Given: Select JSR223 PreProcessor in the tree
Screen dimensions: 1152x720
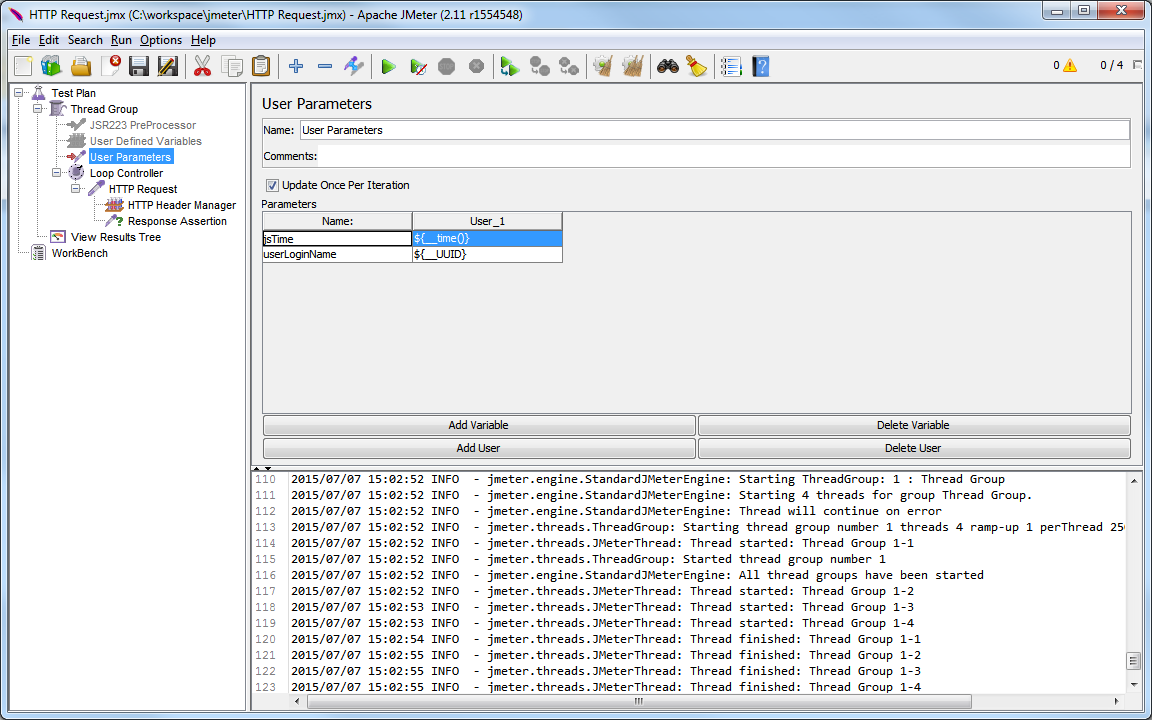Looking at the screenshot, I should [143, 125].
